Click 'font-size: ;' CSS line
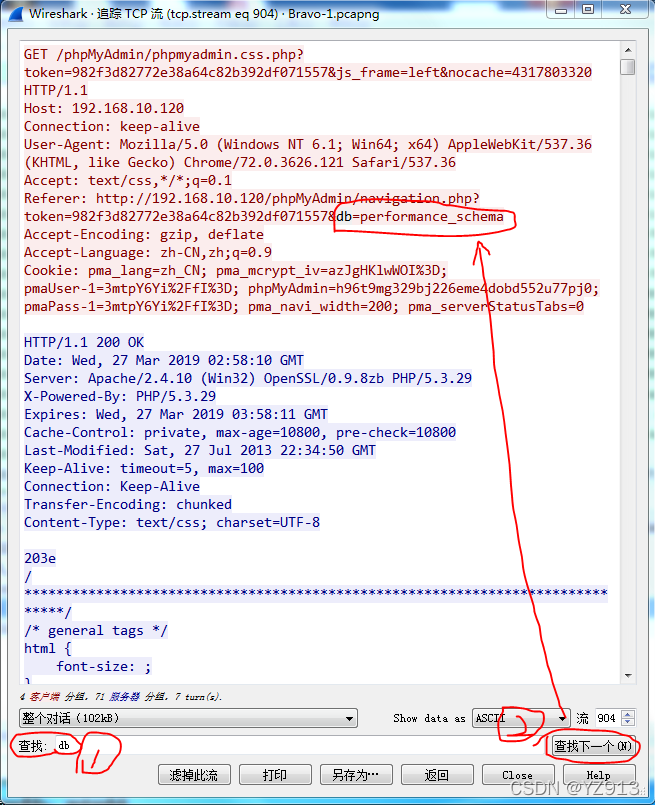Image resolution: width=655 pixels, height=805 pixels. point(104,666)
